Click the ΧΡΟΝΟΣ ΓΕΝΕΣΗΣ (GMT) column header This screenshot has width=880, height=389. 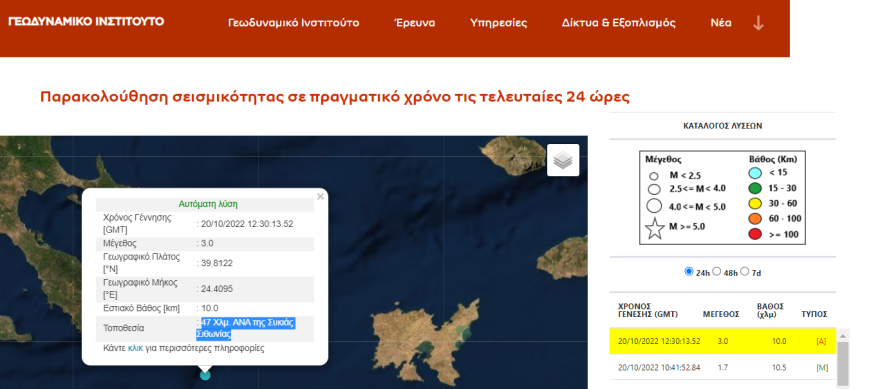pos(648,310)
